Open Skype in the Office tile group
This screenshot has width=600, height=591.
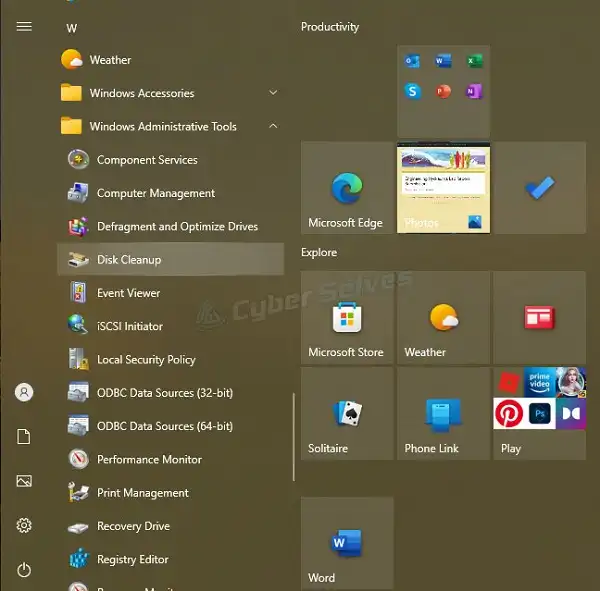click(412, 91)
